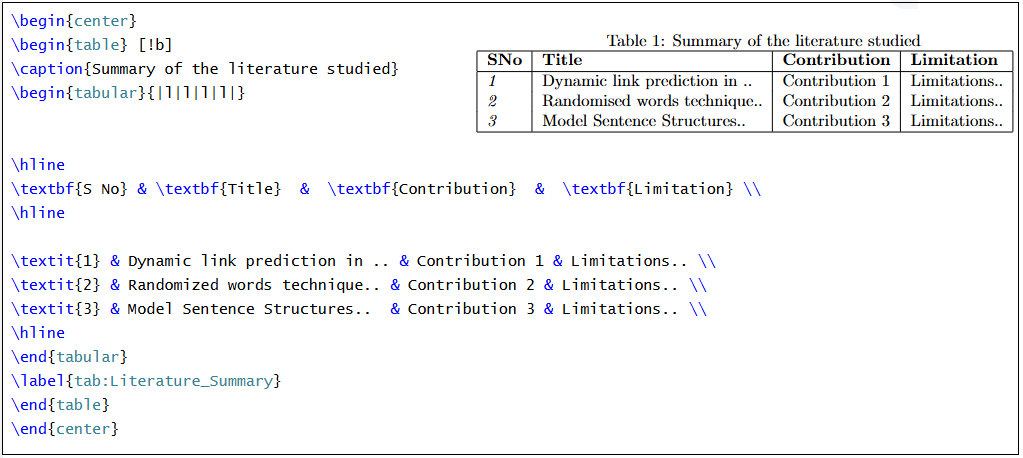Click the \hline above the code header row
The image size is (1023, 458).
[38, 164]
